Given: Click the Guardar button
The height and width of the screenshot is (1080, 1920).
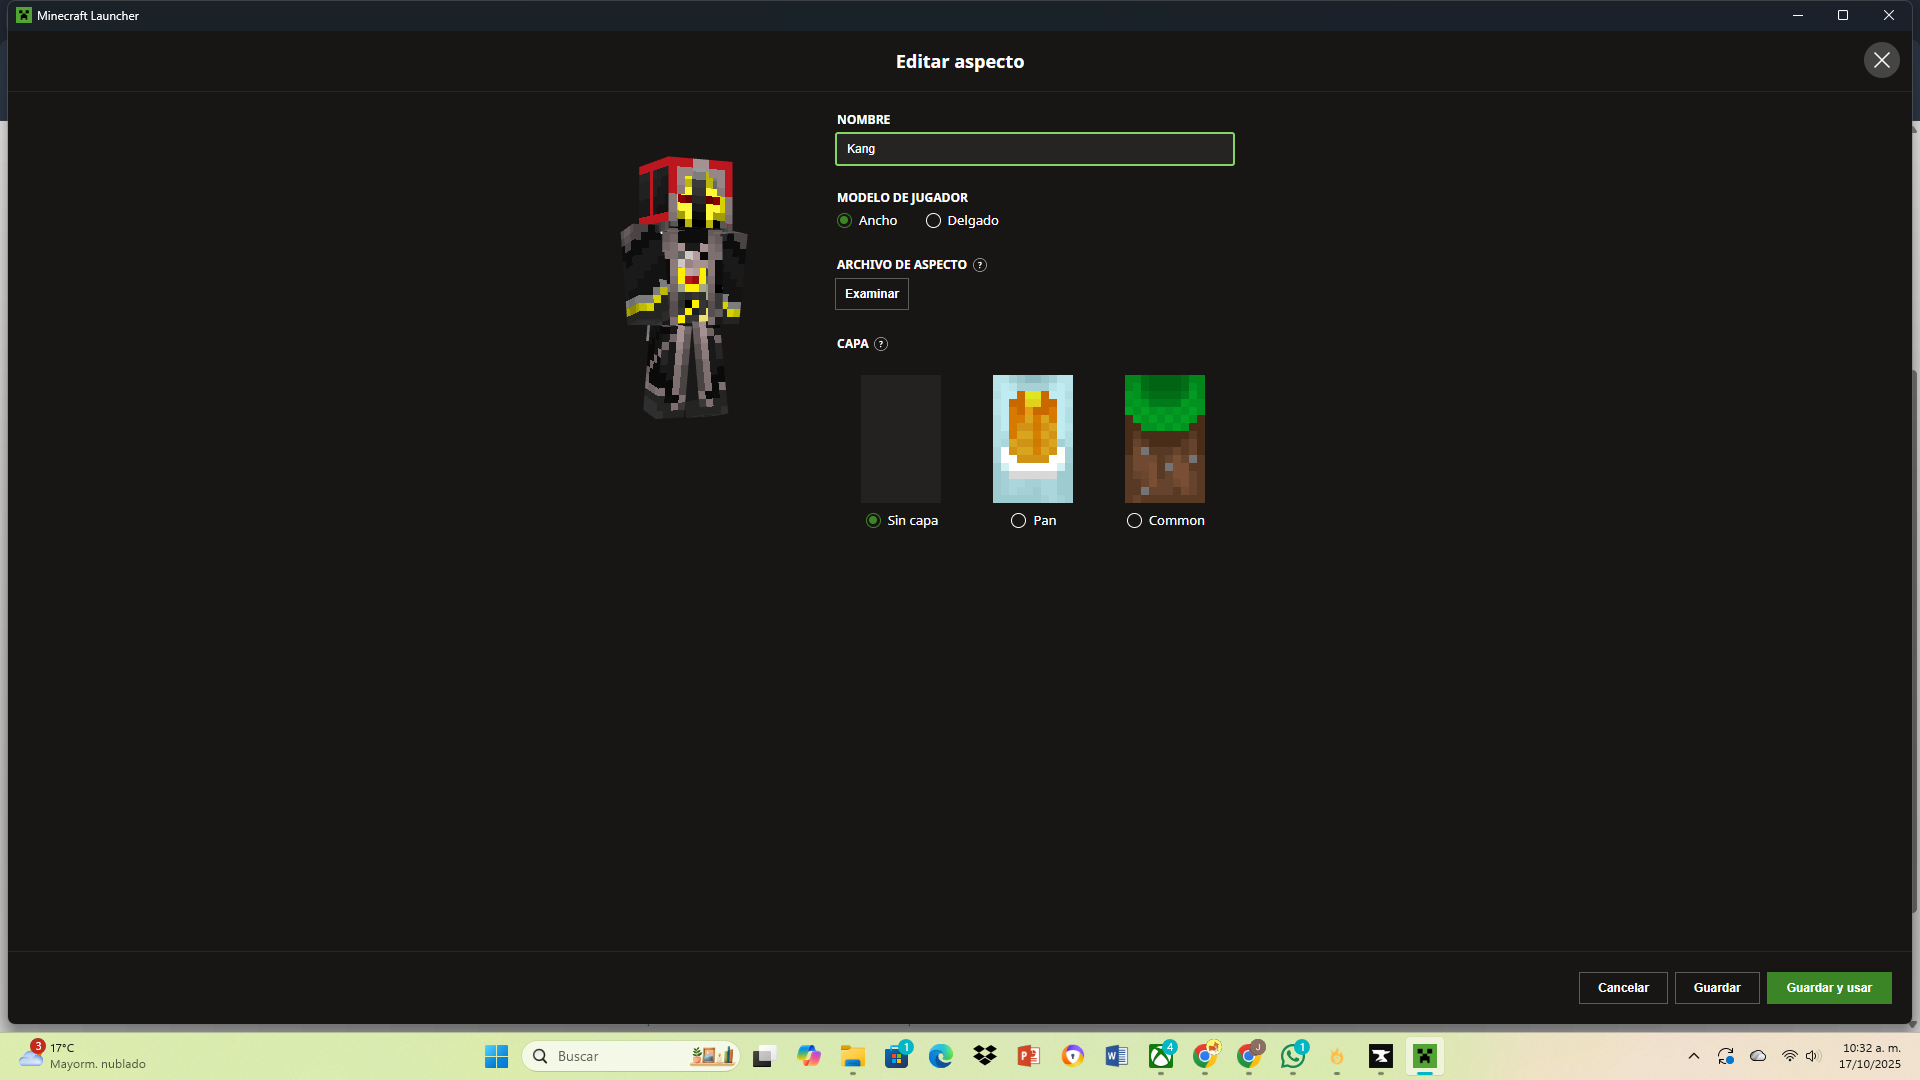Looking at the screenshot, I should click(x=1716, y=988).
